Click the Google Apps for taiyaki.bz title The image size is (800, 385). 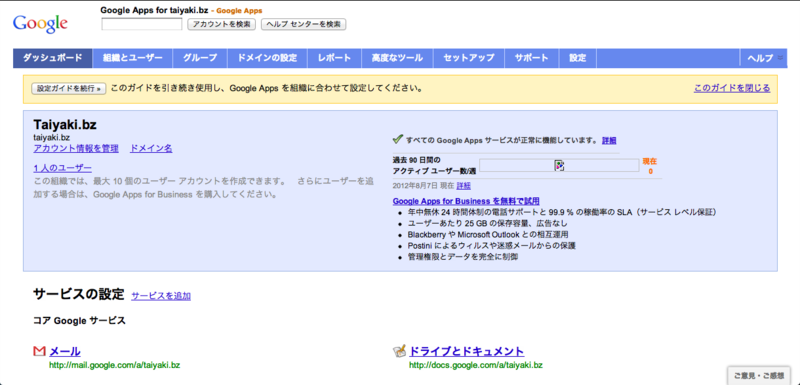[x=154, y=10]
